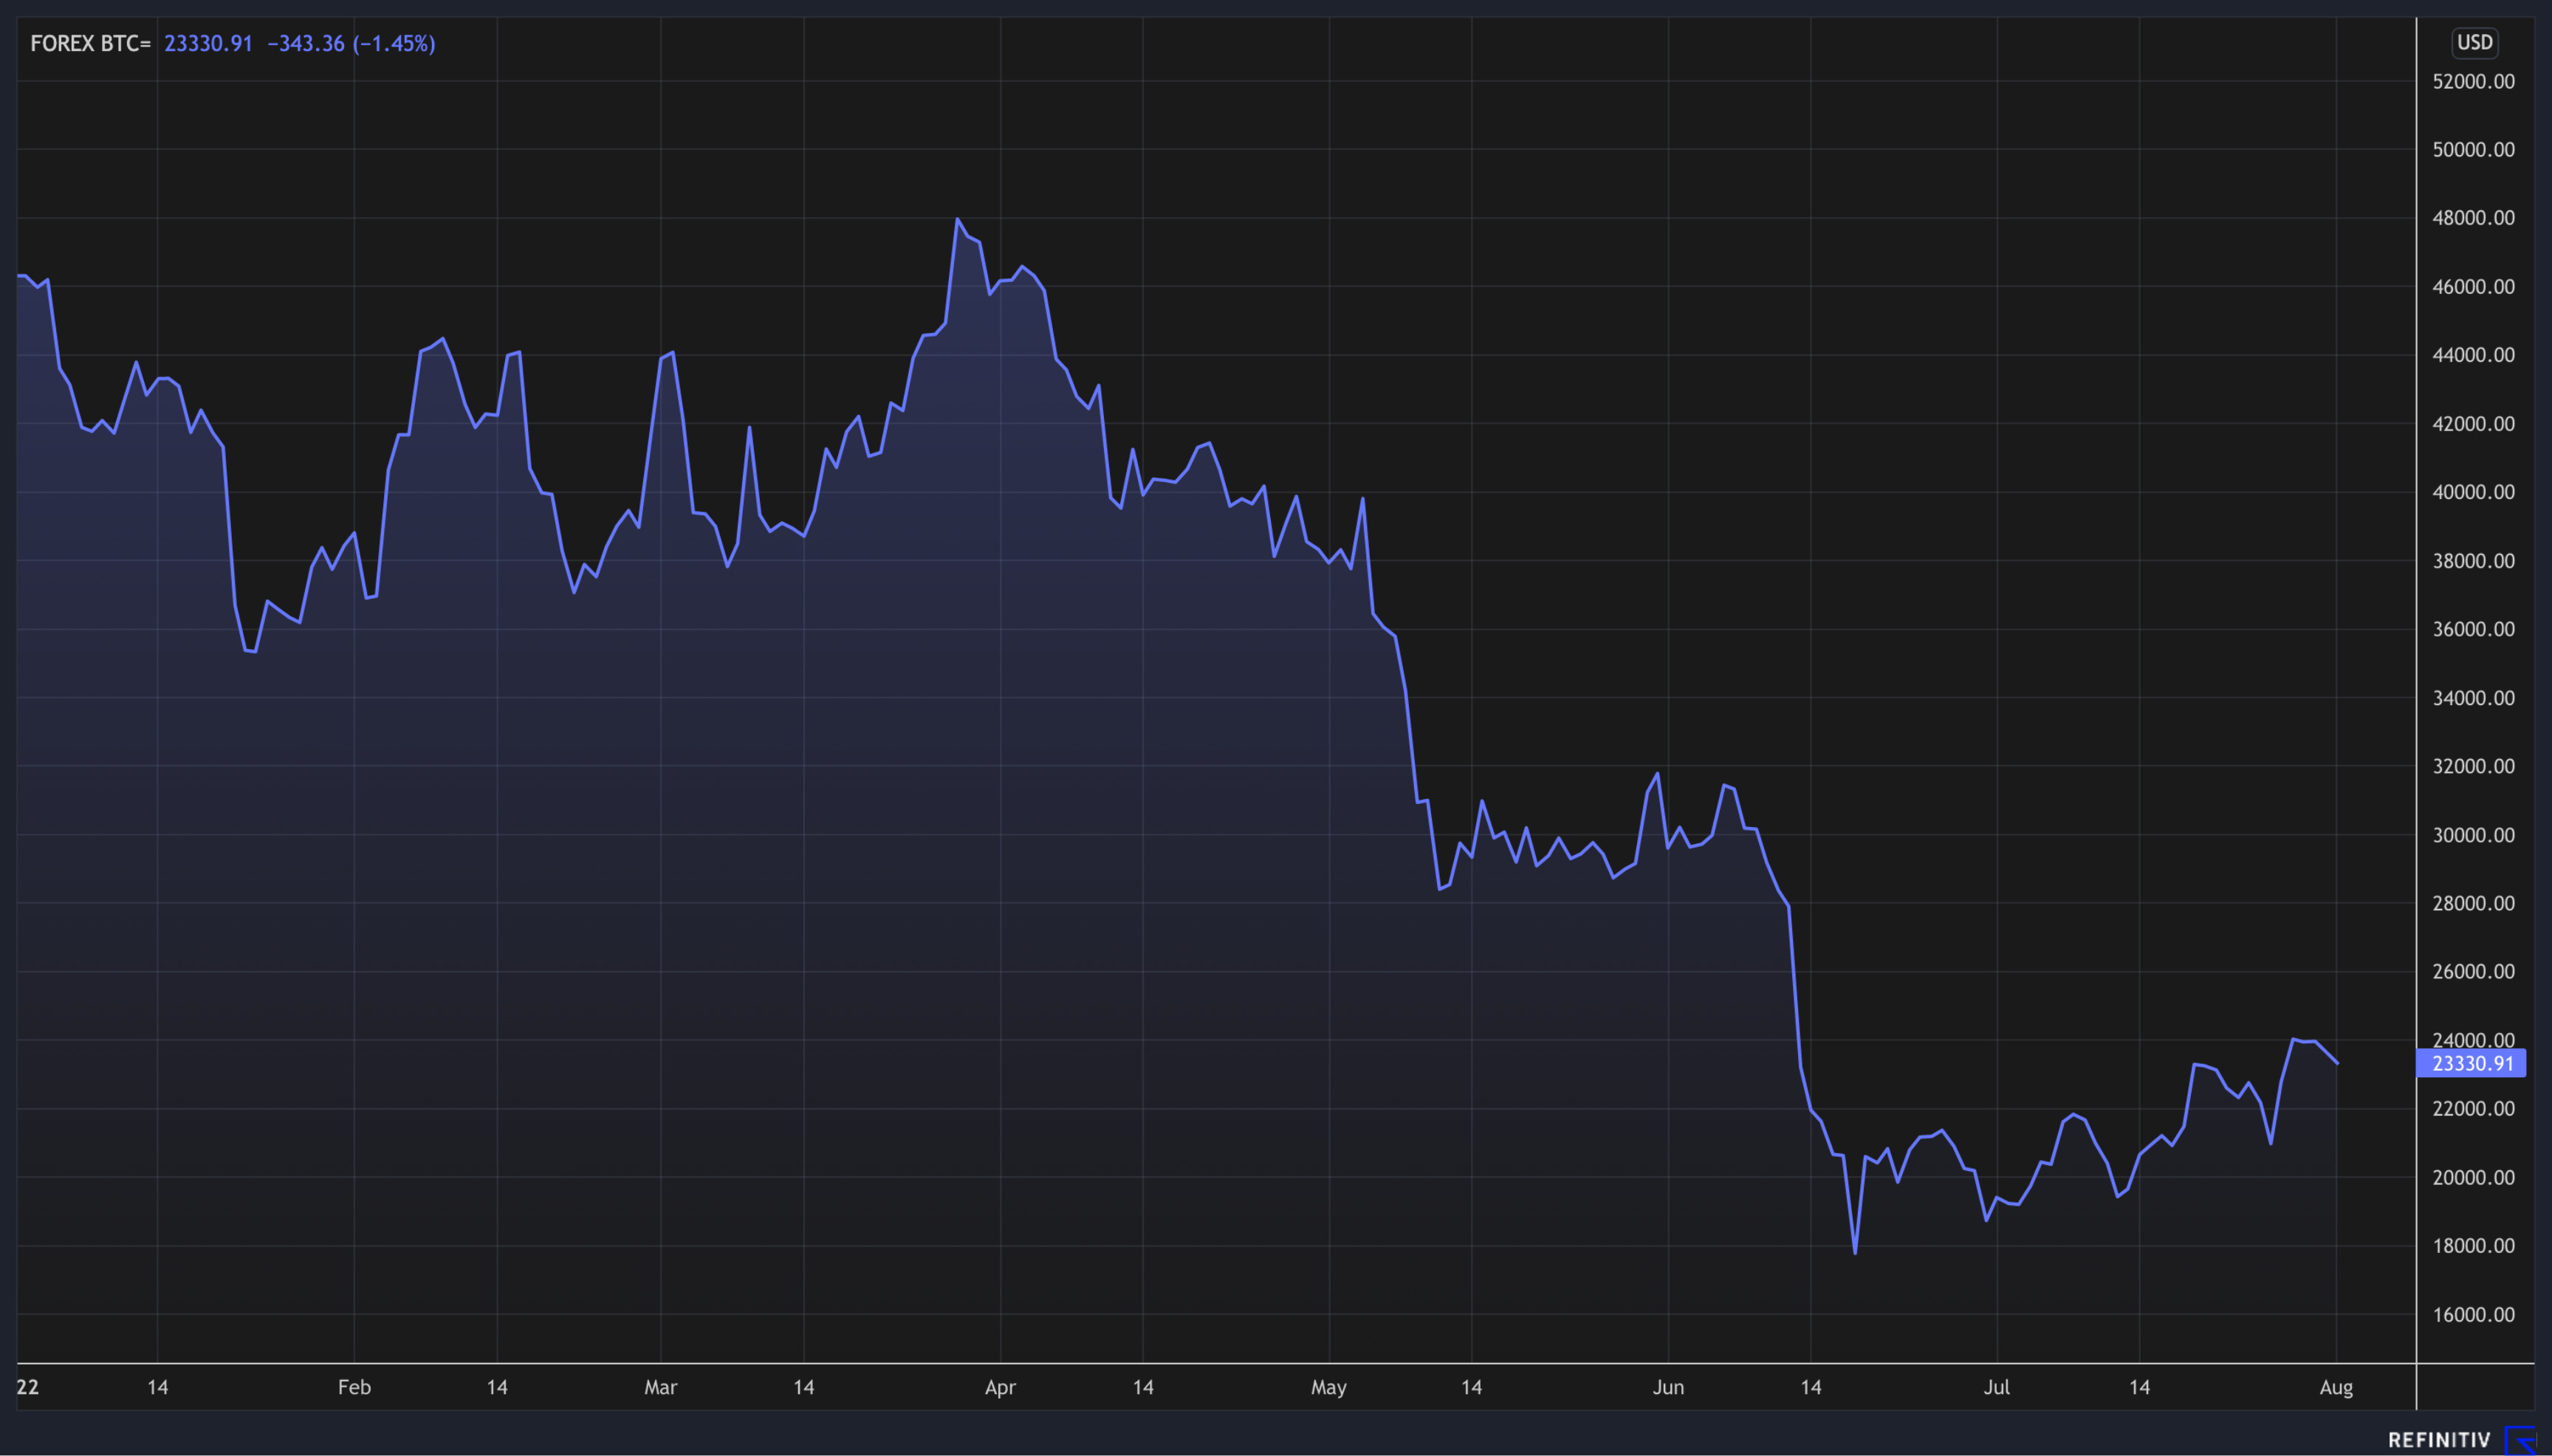Click the 38000.00 price axis label
The height and width of the screenshot is (1456, 2552).
[x=2473, y=560]
